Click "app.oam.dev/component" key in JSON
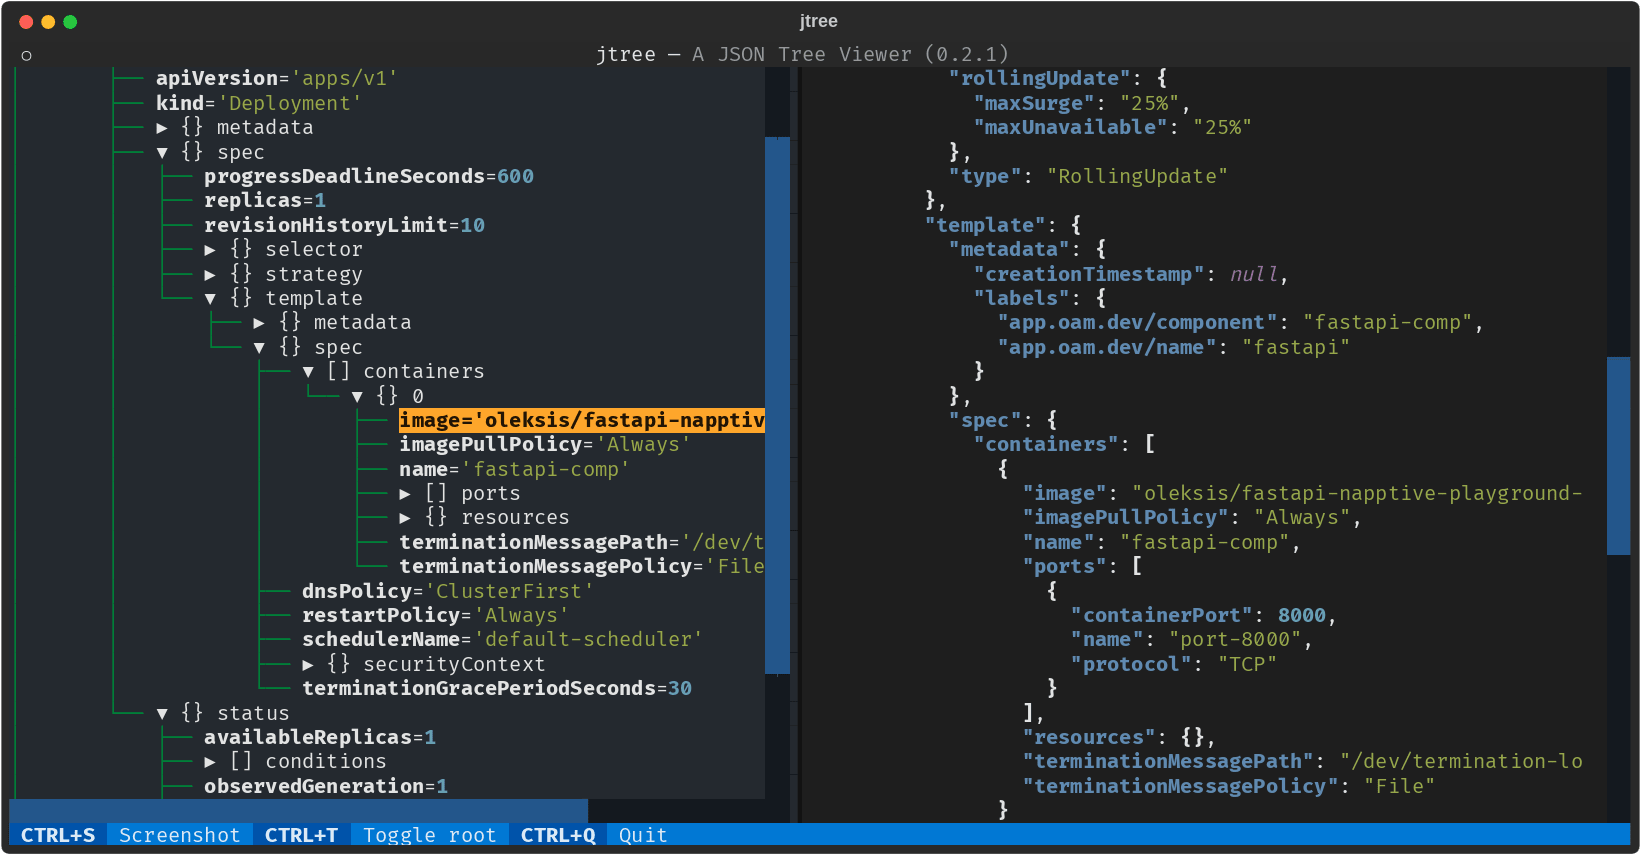Viewport: 1641px width, 855px height. tap(1138, 323)
